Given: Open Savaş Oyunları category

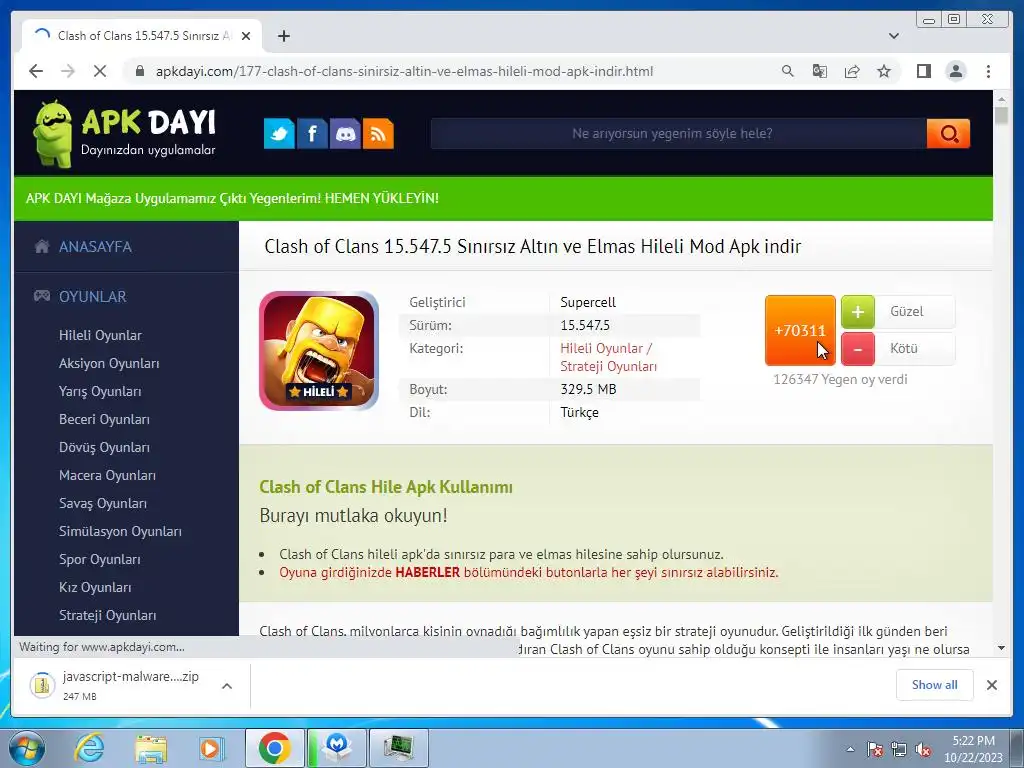Looking at the screenshot, I should (103, 504).
